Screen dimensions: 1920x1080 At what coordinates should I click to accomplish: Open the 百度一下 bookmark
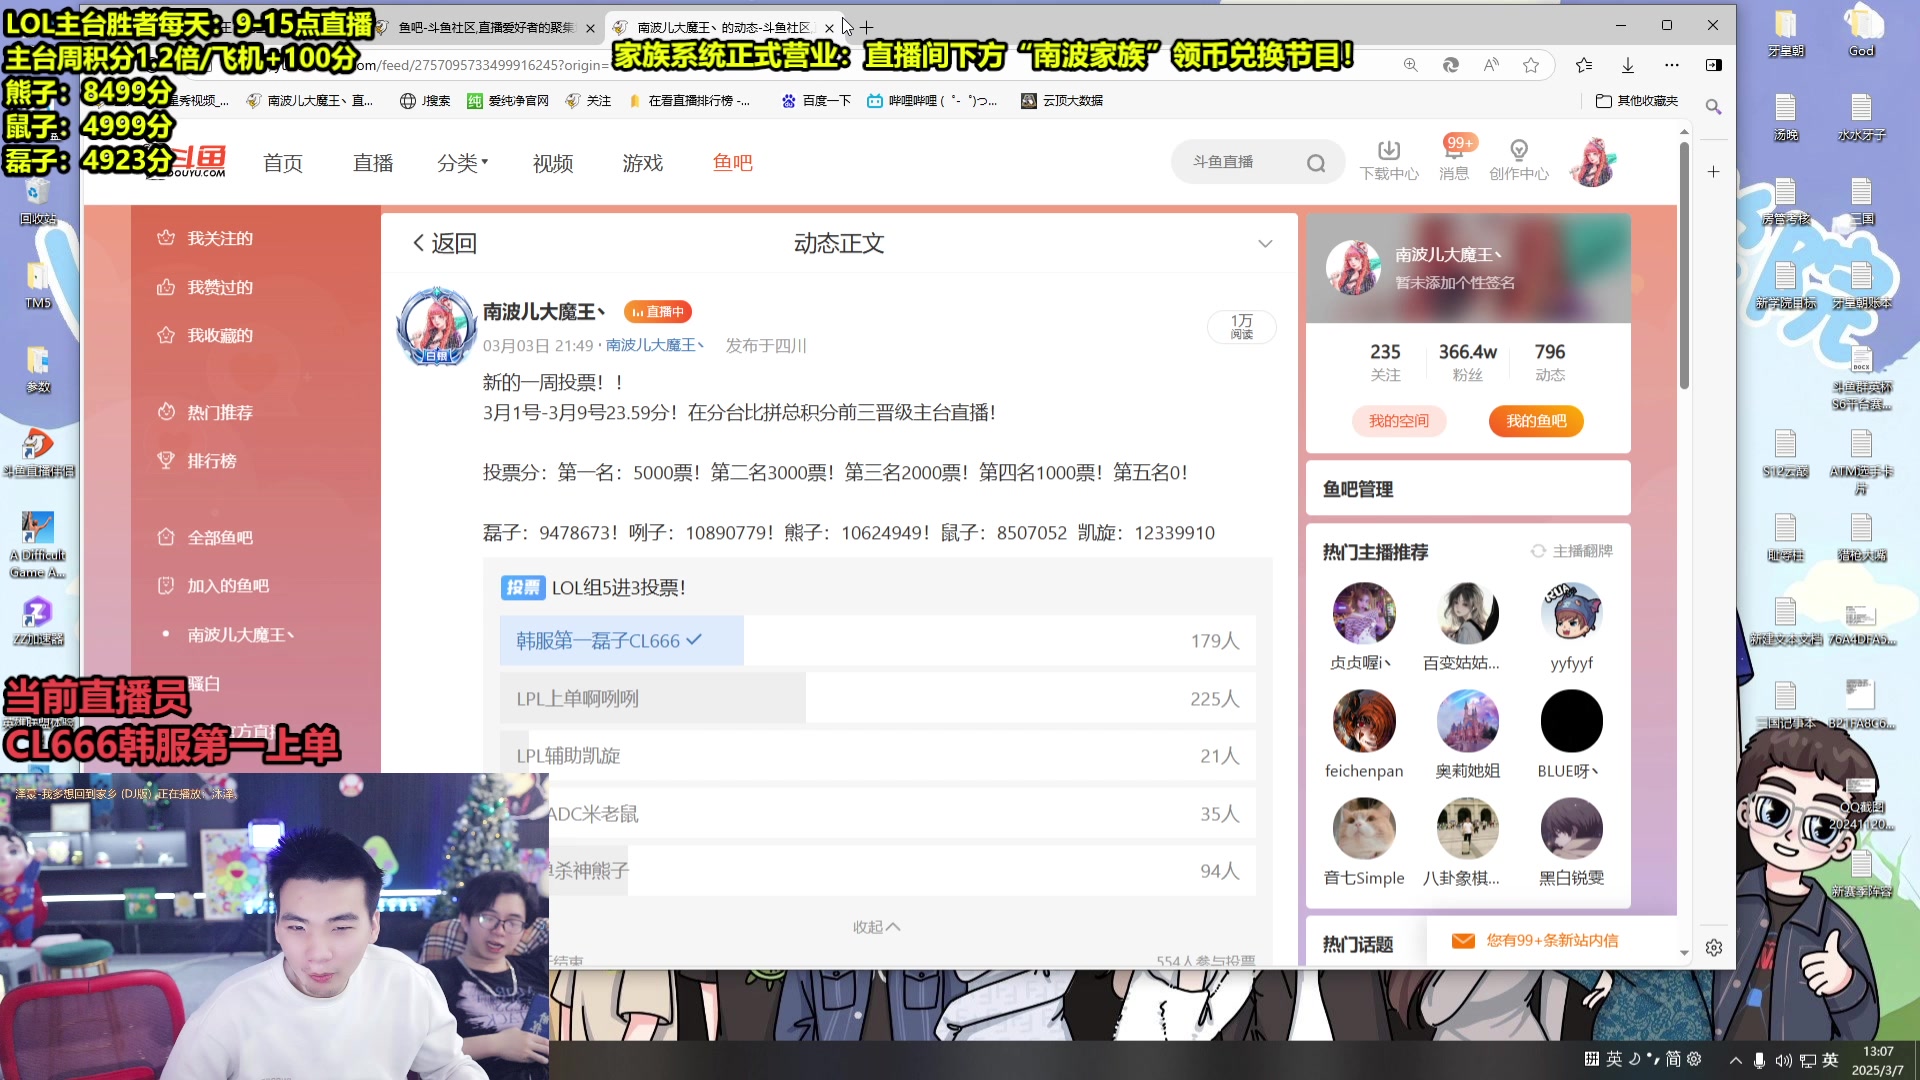pyautogui.click(x=816, y=101)
